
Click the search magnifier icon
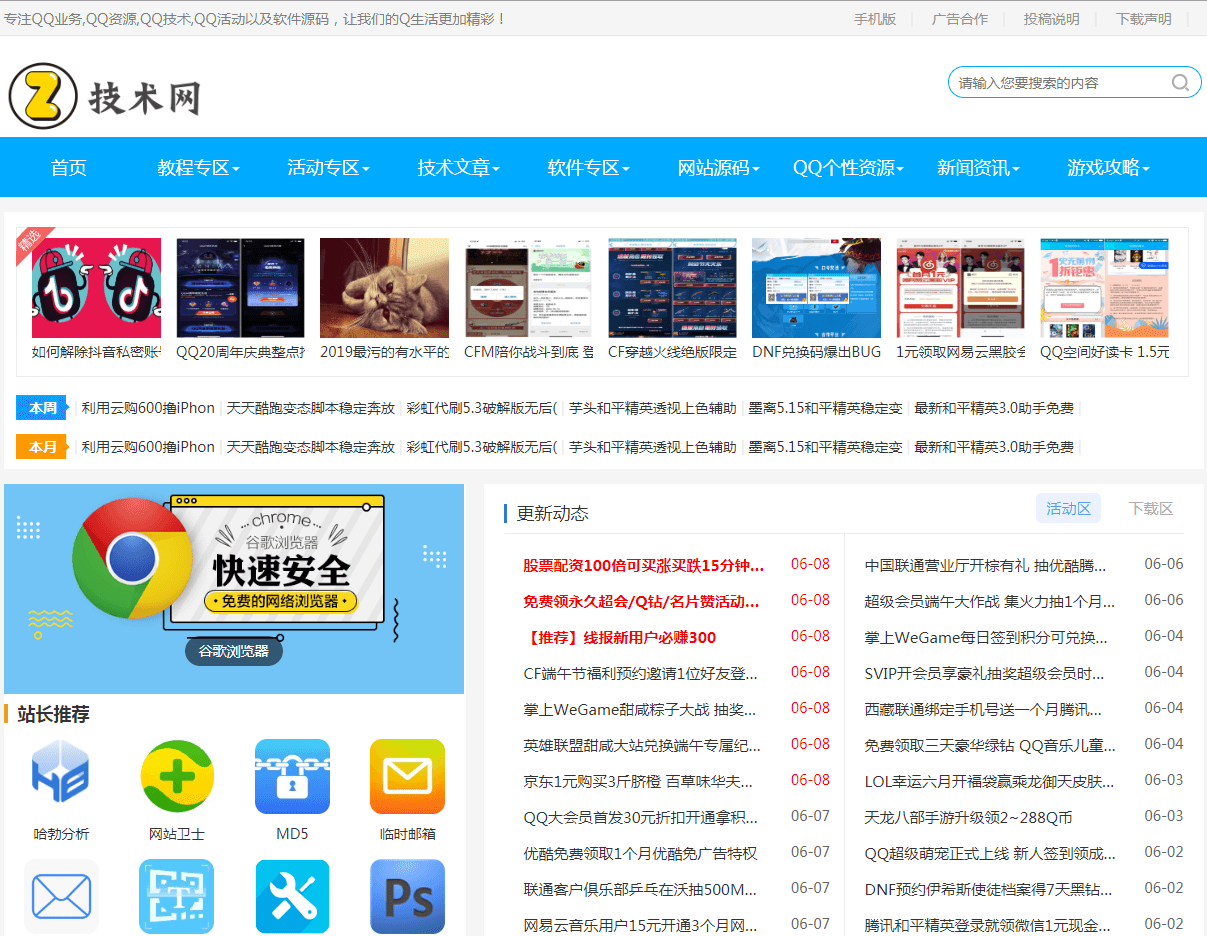(1180, 82)
